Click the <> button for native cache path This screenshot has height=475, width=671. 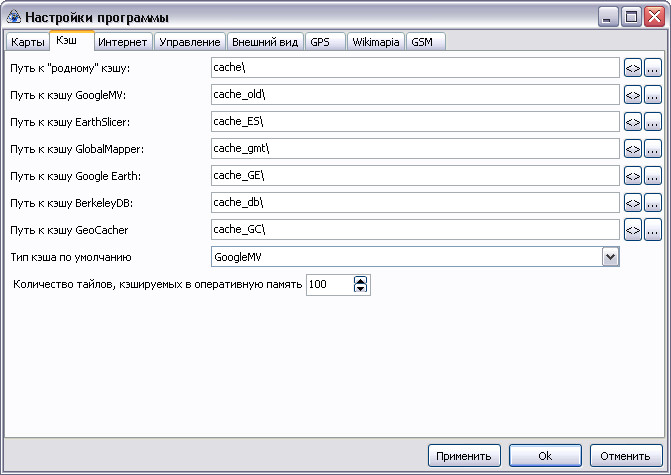(632, 68)
